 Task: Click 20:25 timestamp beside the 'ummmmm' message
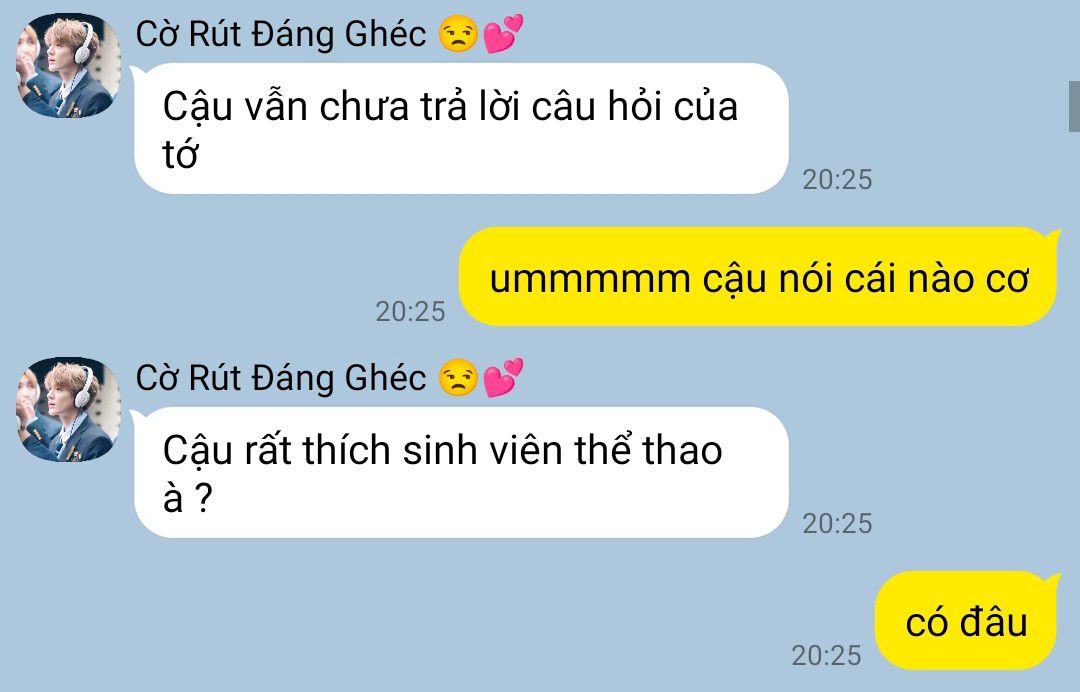coord(411,312)
